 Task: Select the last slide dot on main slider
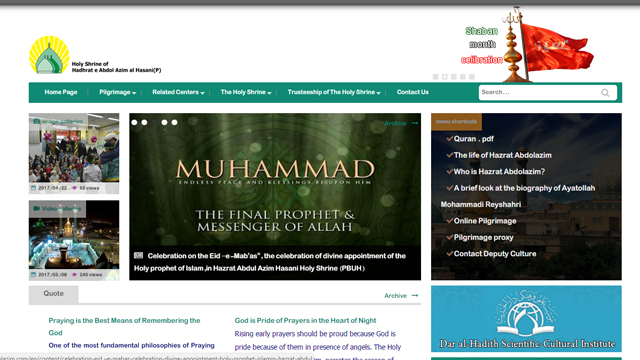(x=174, y=122)
